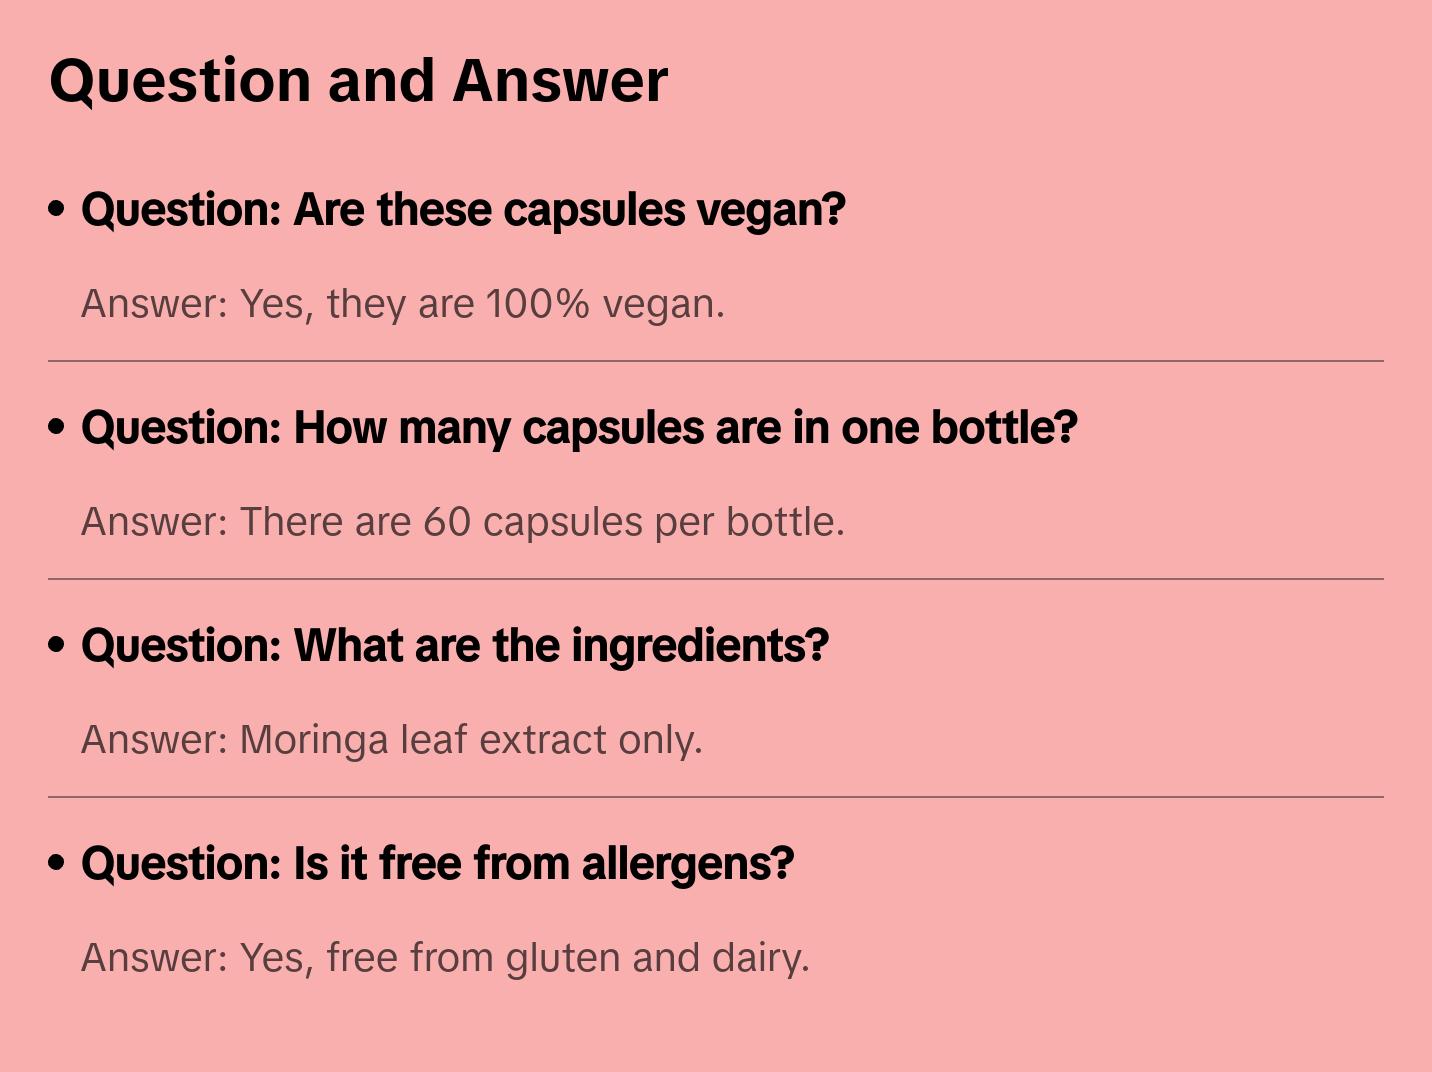Click the divider line below the vegan answer
1432x1072 pixels.
point(716,361)
